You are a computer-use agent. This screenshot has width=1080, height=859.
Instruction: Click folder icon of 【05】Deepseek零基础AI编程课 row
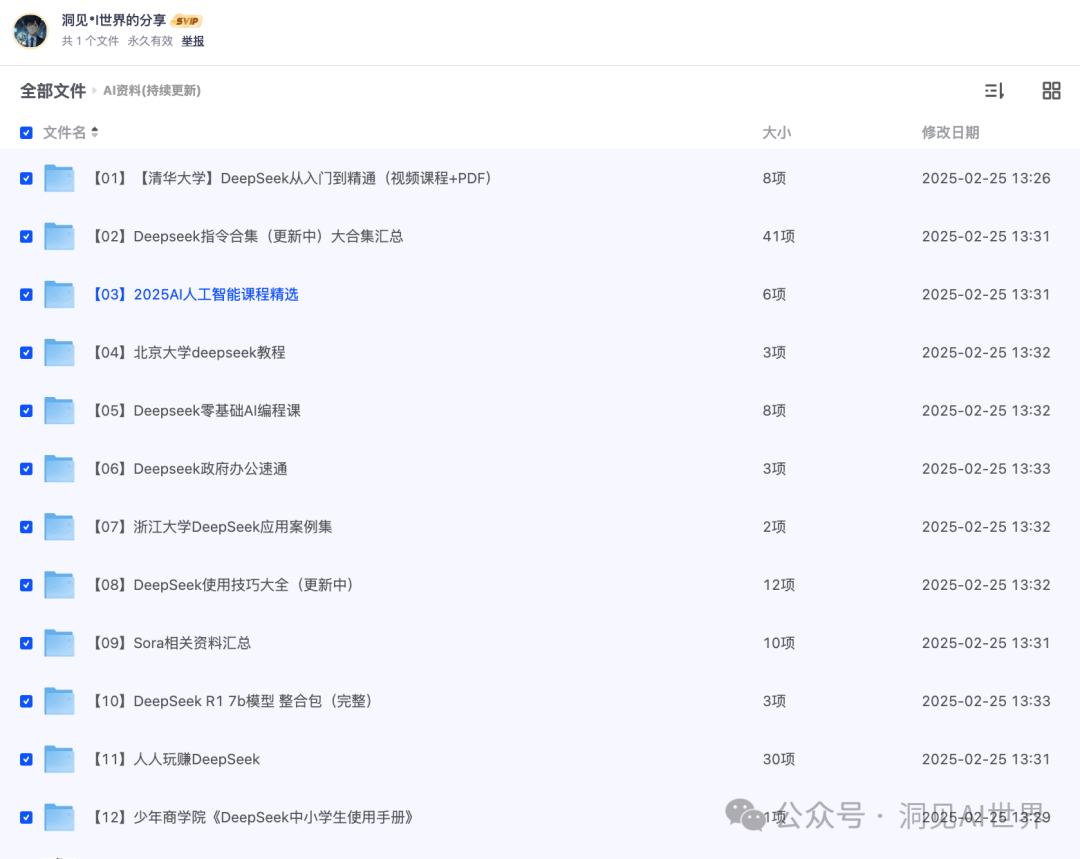(x=59, y=411)
